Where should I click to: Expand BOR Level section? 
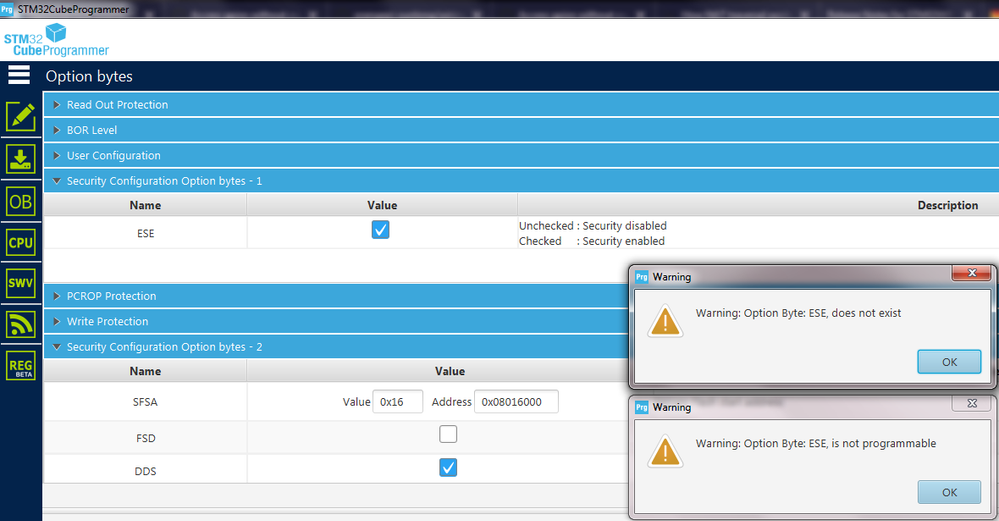click(521, 130)
